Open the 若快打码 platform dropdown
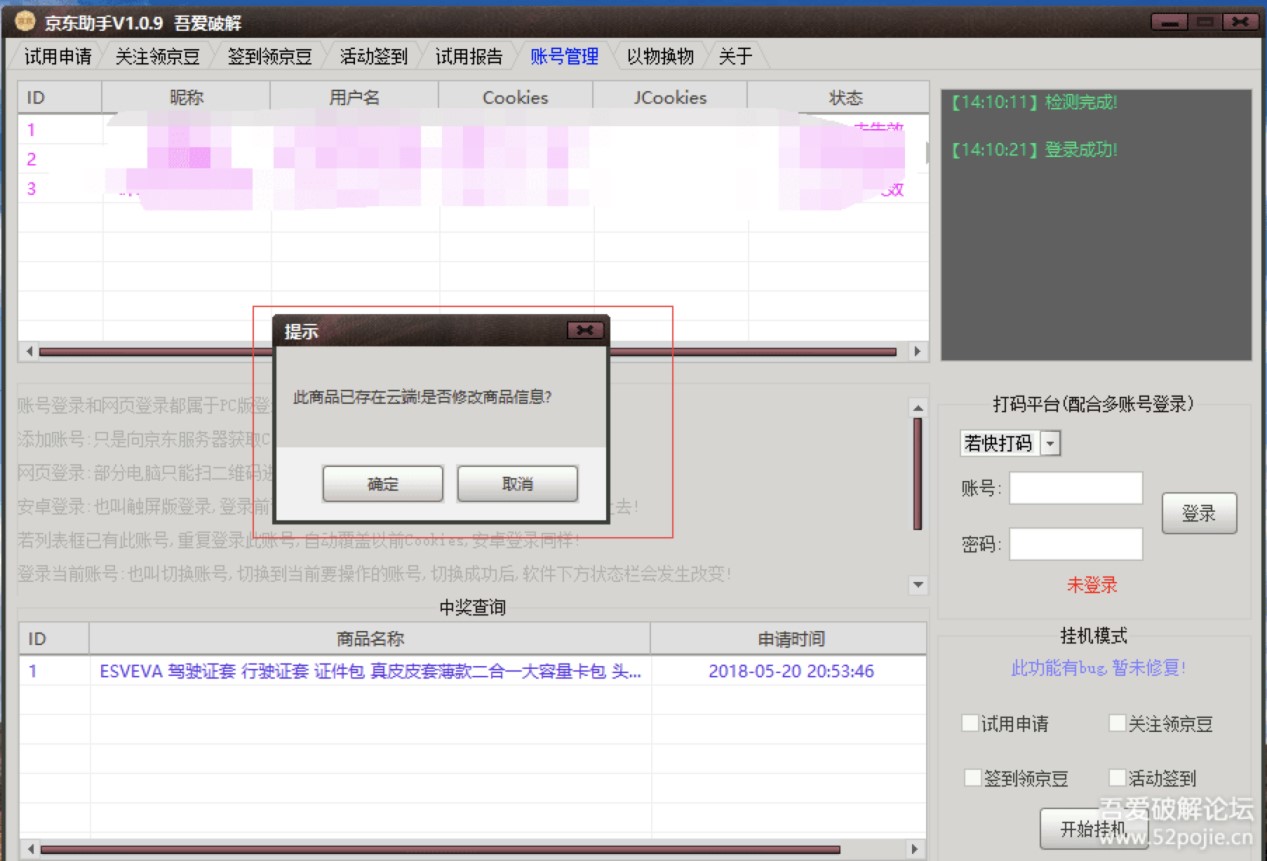 pyautogui.click(x=1051, y=442)
